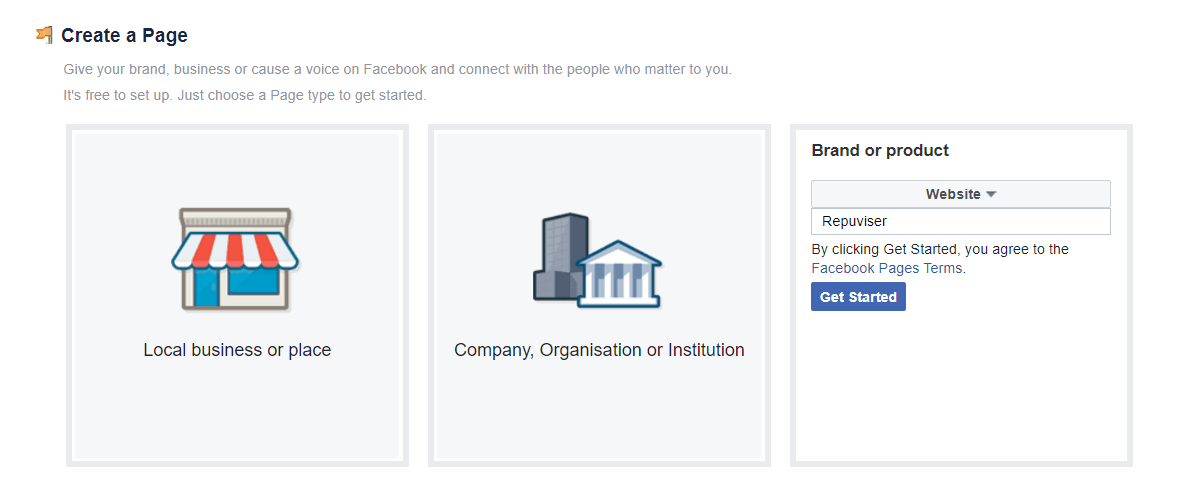Select the Brand or product heading
This screenshot has height=481, width=1188.
click(x=880, y=151)
